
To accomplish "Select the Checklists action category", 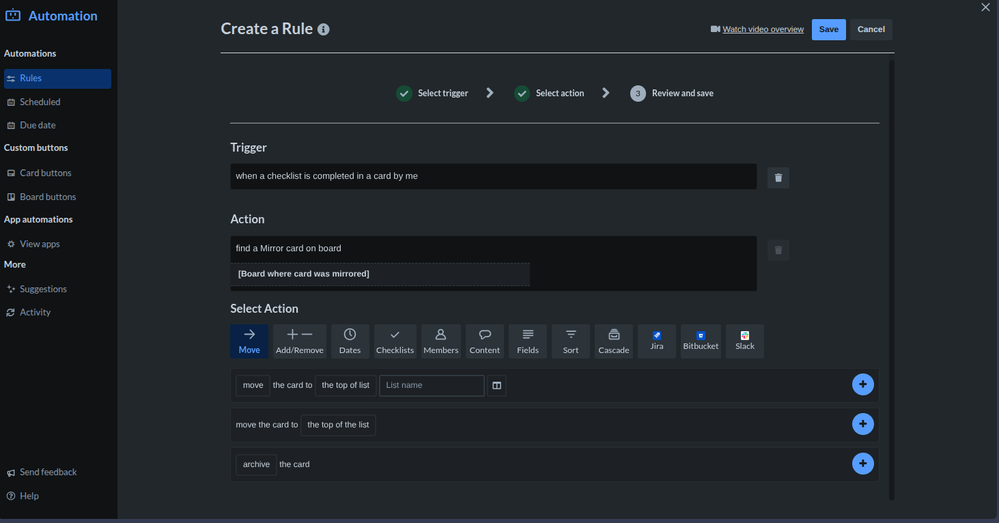I will [395, 341].
